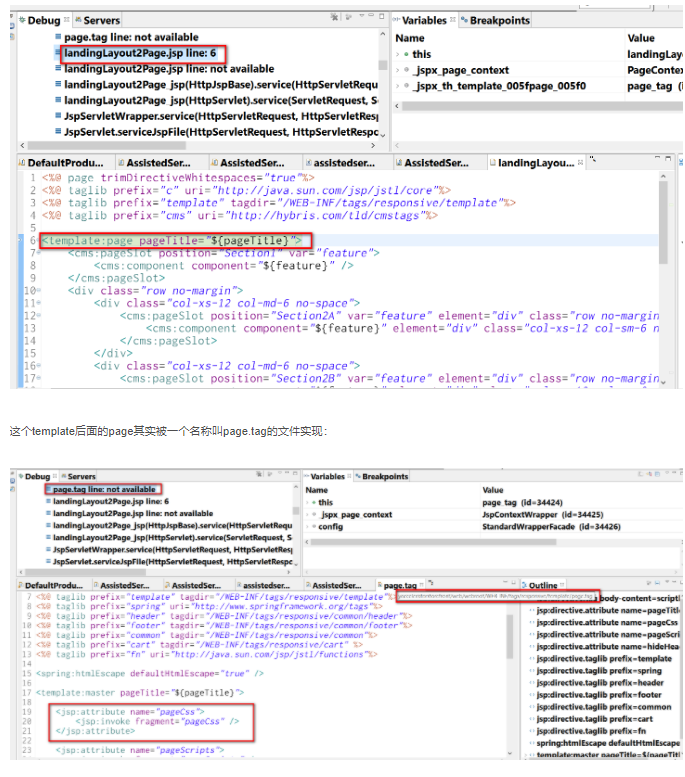Open Servers tab in second Eclipse screenshot

pos(78,476)
